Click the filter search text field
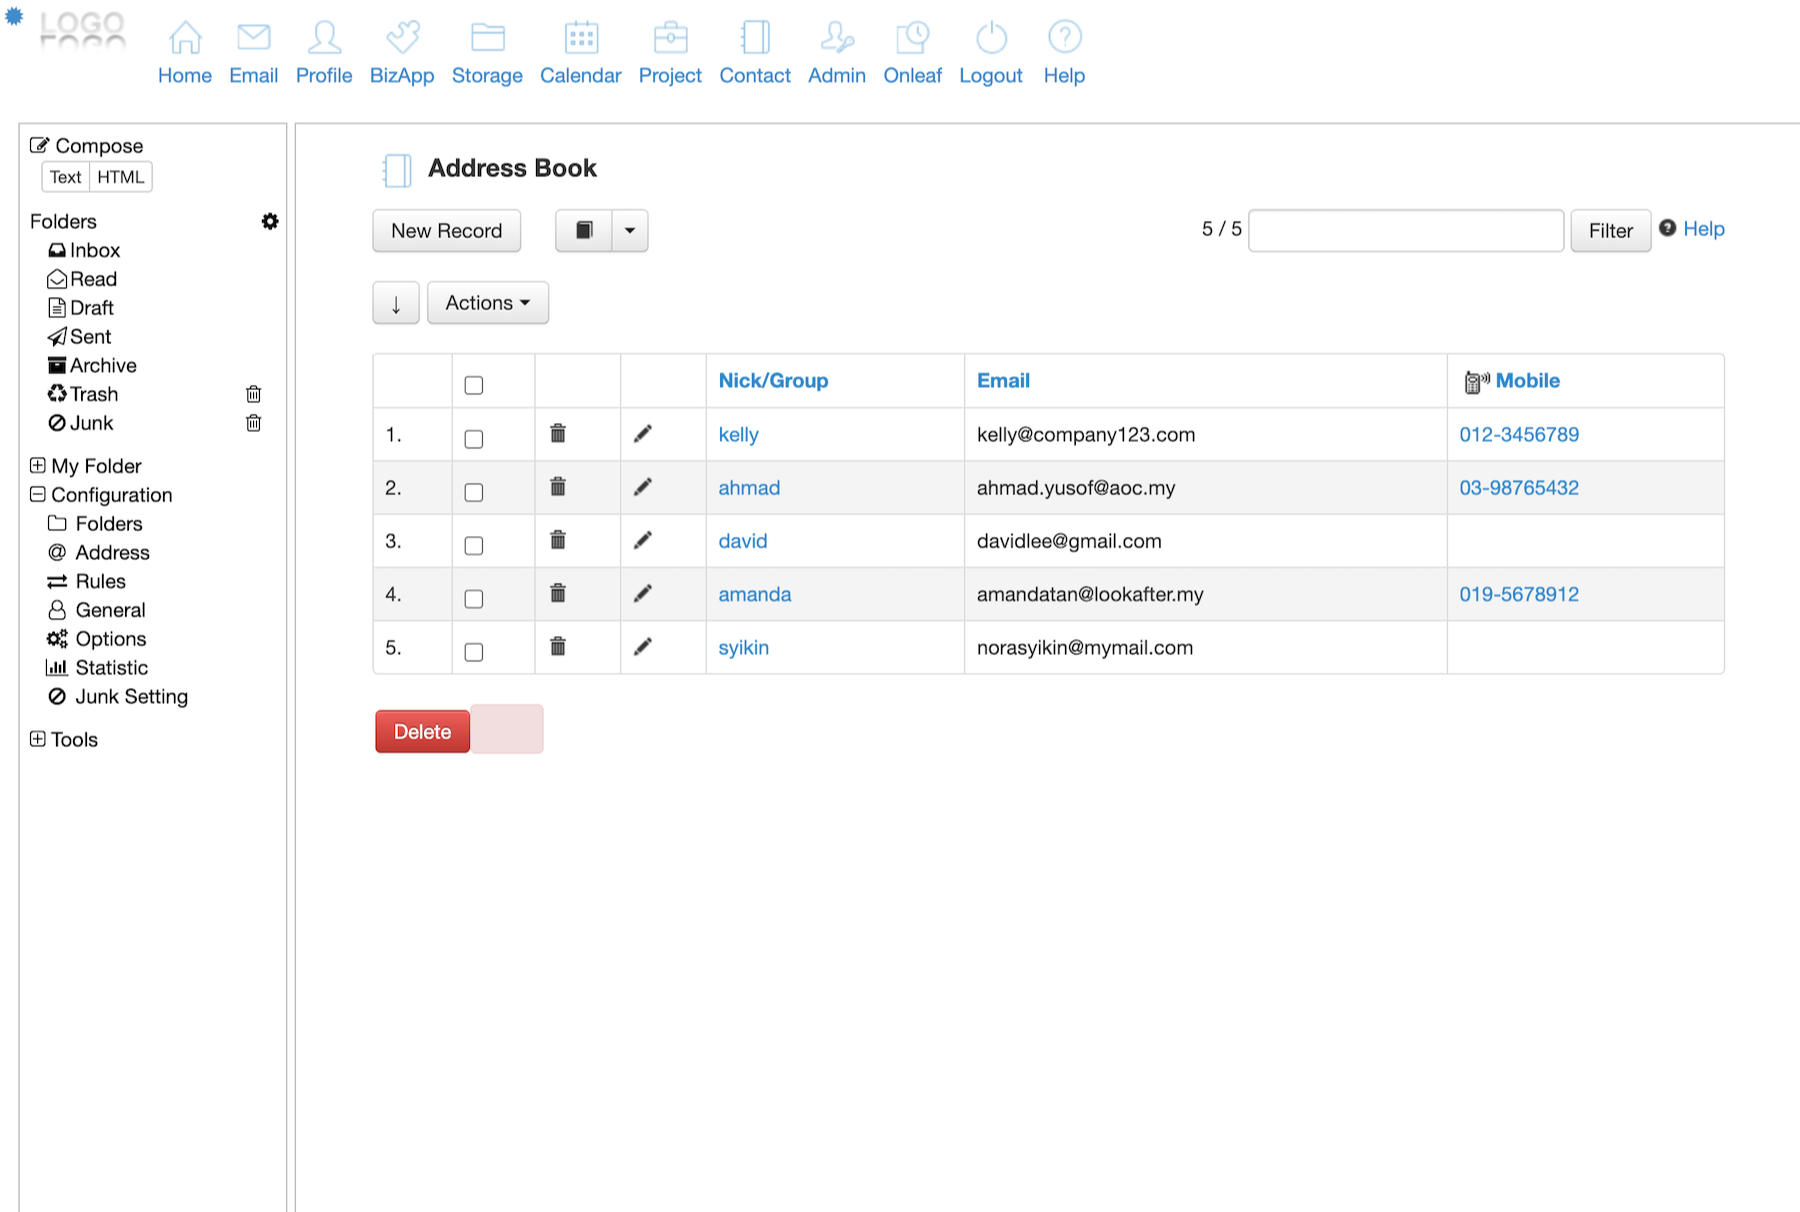 (1406, 231)
